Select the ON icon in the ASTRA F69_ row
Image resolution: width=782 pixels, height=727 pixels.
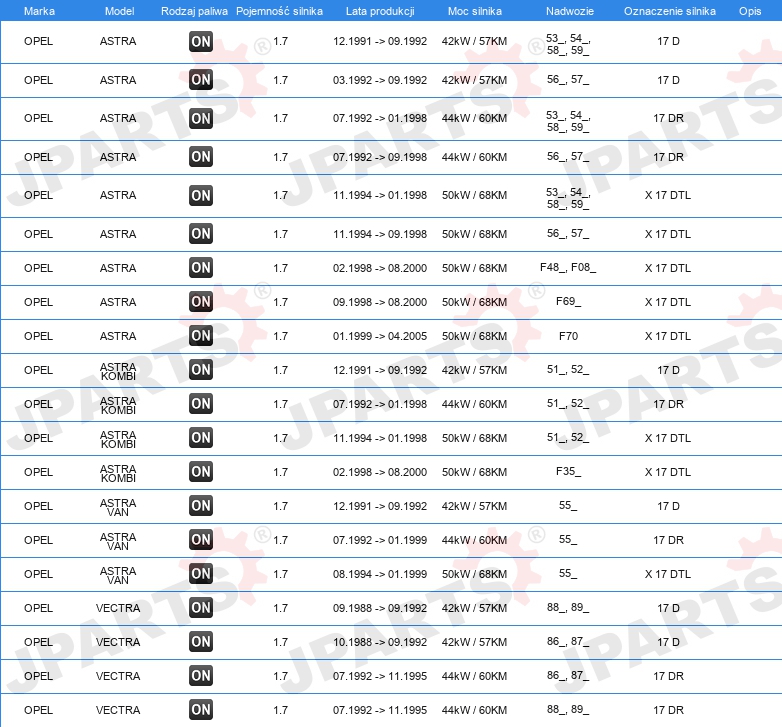click(201, 302)
